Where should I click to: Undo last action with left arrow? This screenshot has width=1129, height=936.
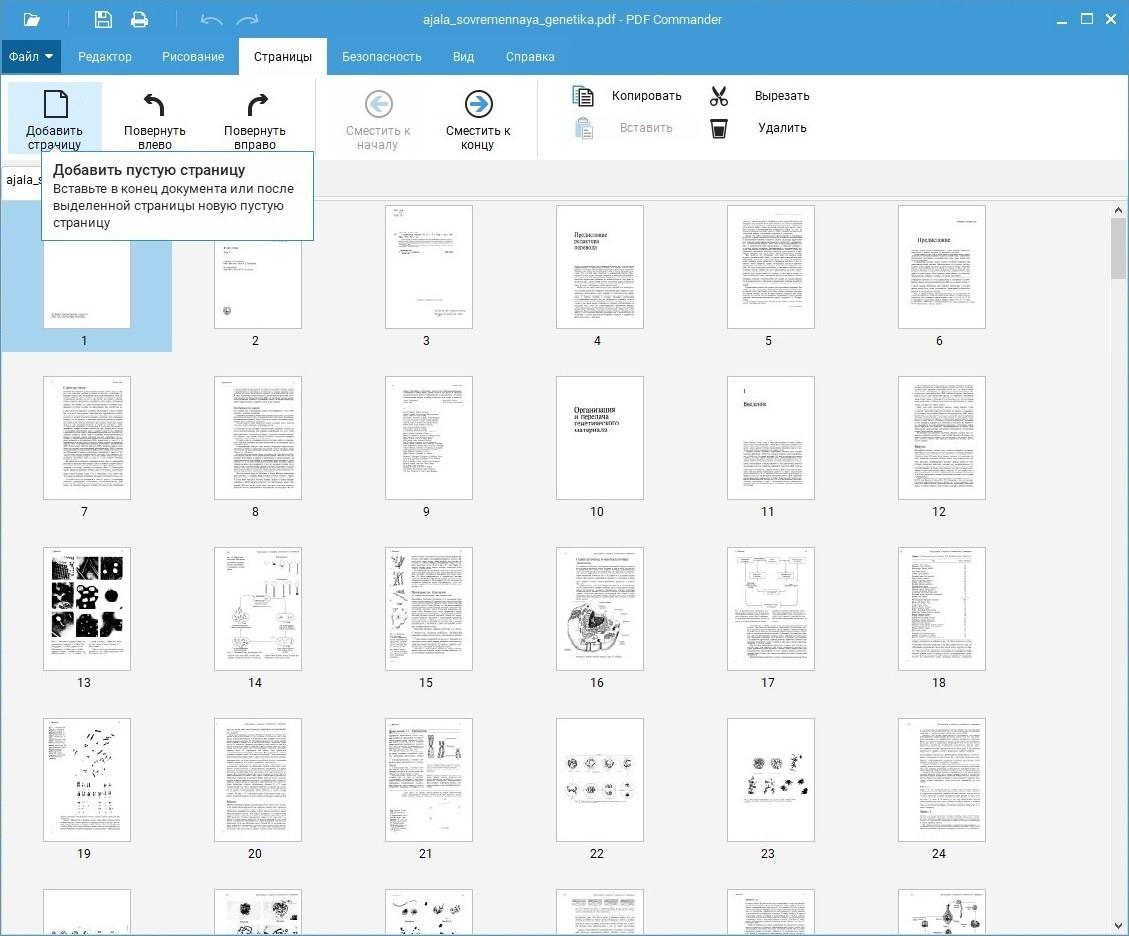point(211,19)
